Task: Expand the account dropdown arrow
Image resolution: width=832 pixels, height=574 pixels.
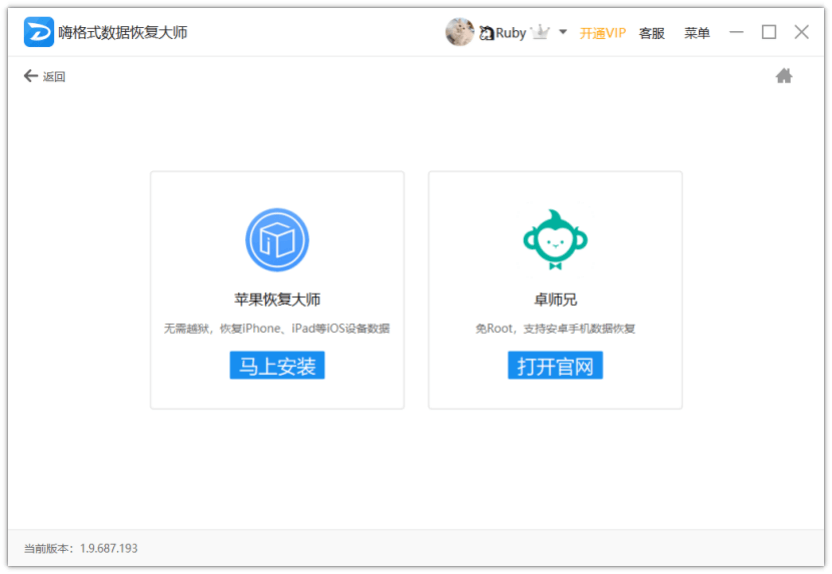Action: (563, 32)
